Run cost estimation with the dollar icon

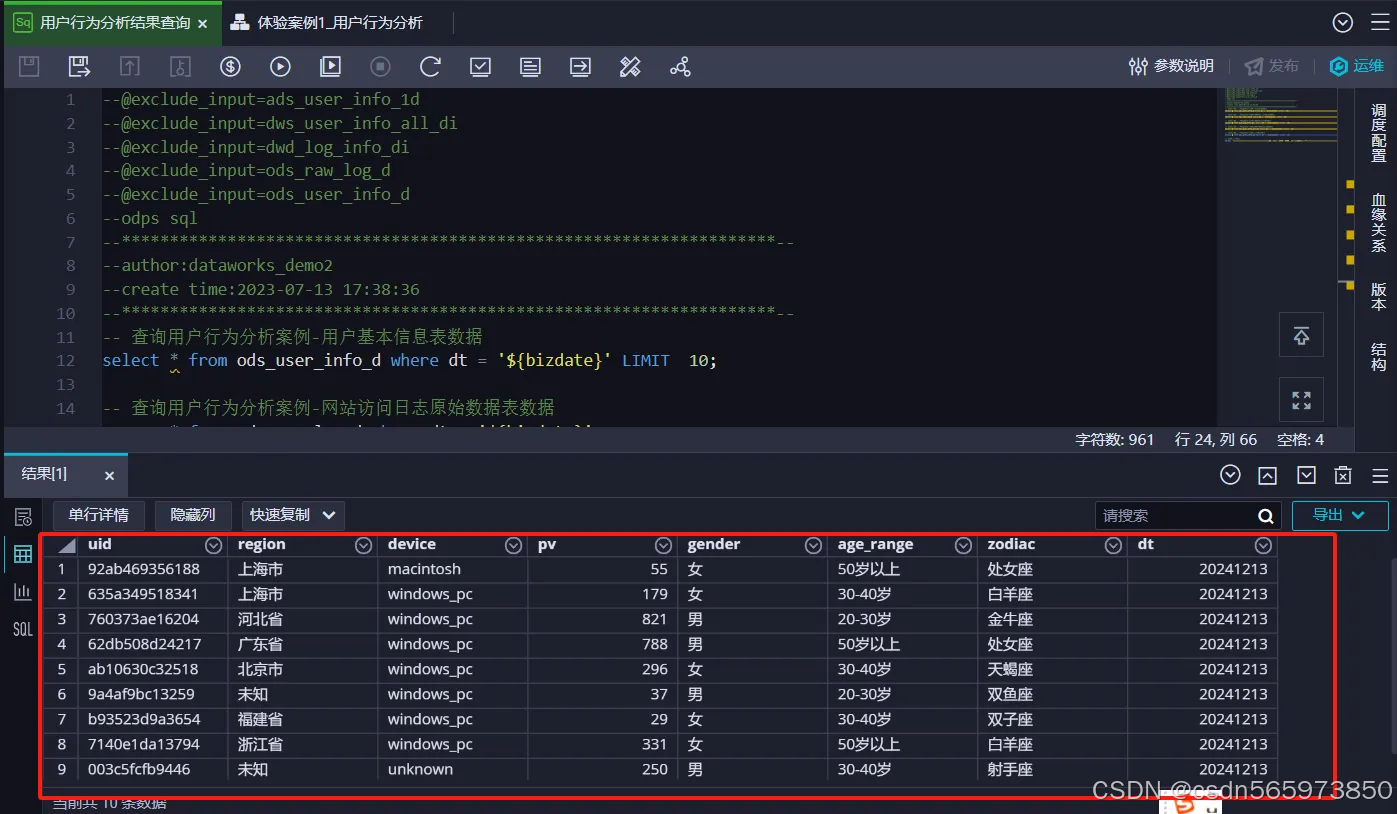[x=230, y=67]
